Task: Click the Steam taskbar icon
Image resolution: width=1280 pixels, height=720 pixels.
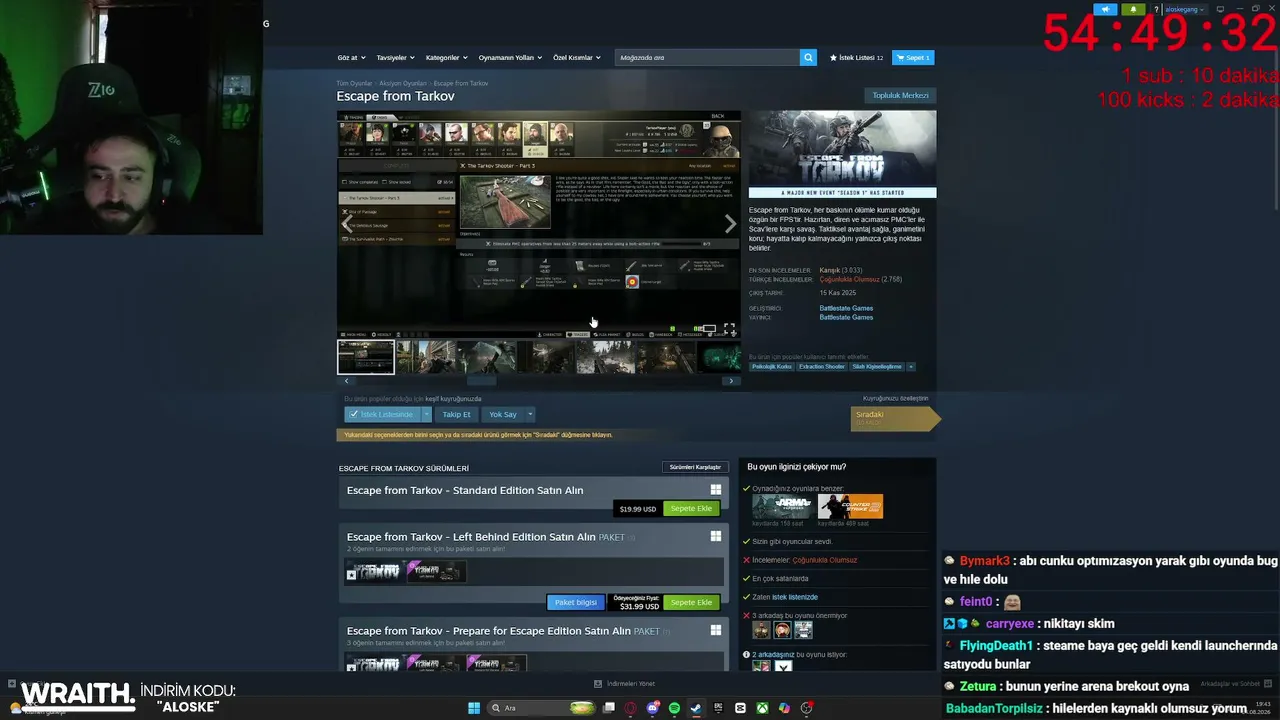Action: pos(696,708)
